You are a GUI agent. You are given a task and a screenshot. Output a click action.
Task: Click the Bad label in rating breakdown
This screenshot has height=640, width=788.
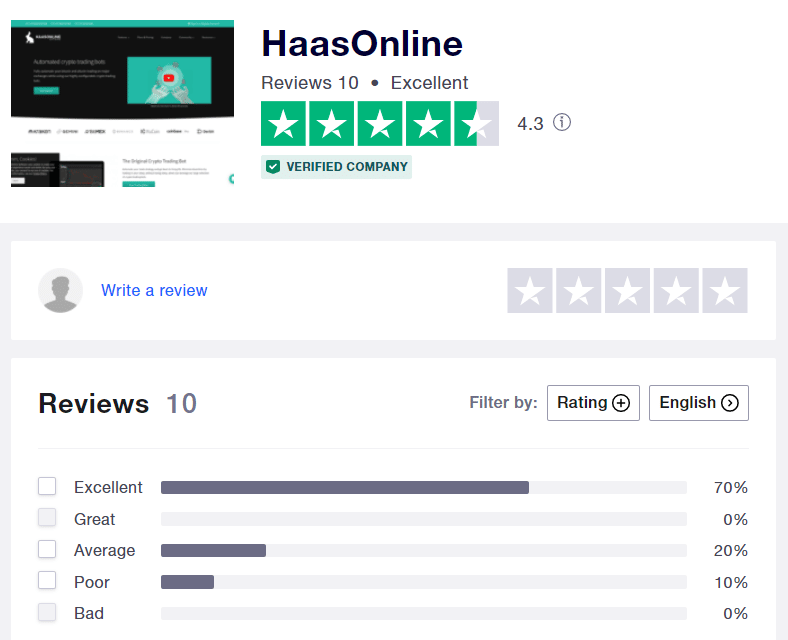pos(89,613)
